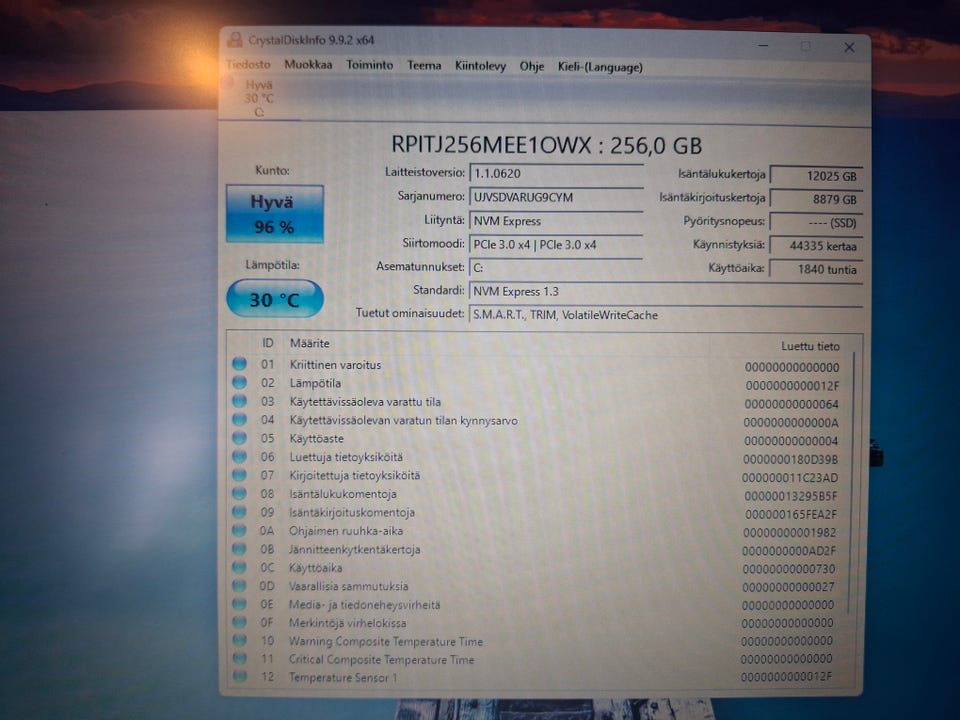Click the serial number field UJVSDVARUG9CYM
This screenshot has width=960, height=720.
coord(556,197)
